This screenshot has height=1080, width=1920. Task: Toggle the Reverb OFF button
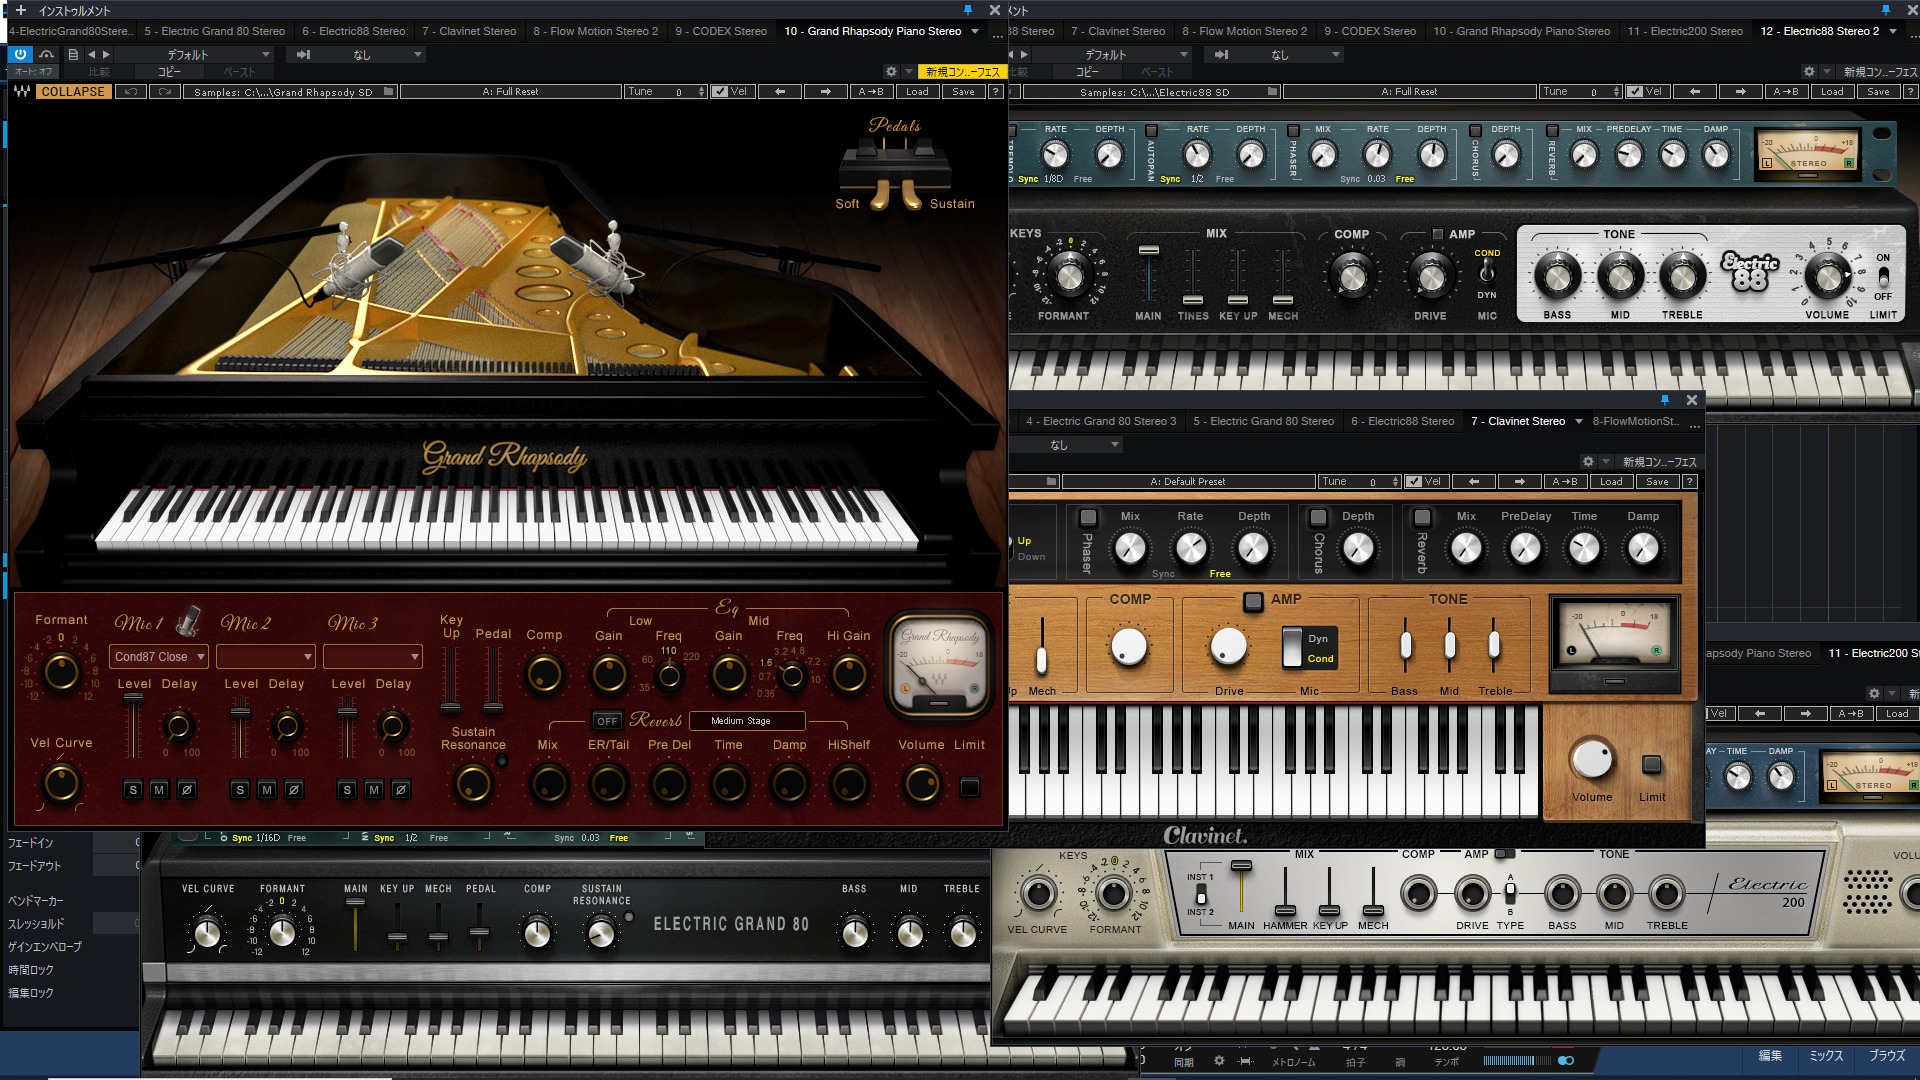click(x=607, y=721)
